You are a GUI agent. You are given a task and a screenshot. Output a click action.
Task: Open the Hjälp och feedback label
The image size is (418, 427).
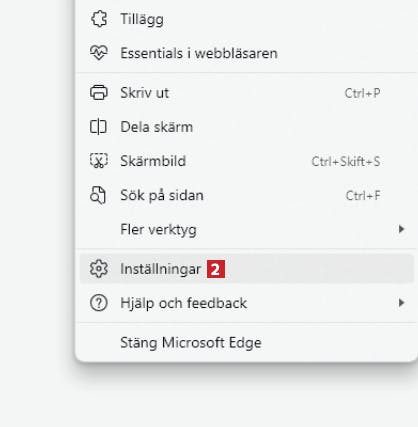pyautogui.click(x=184, y=303)
